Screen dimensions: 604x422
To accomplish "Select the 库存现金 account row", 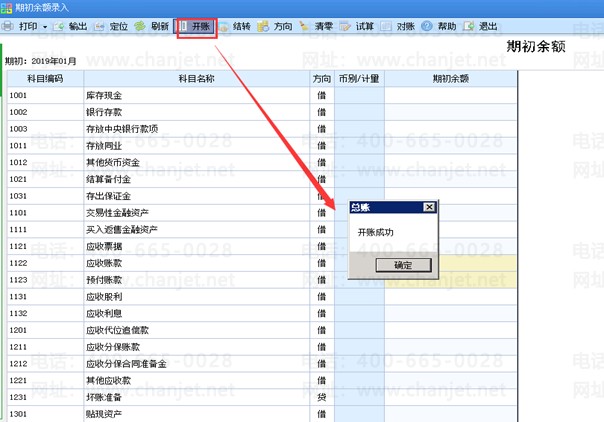I will (x=195, y=96).
